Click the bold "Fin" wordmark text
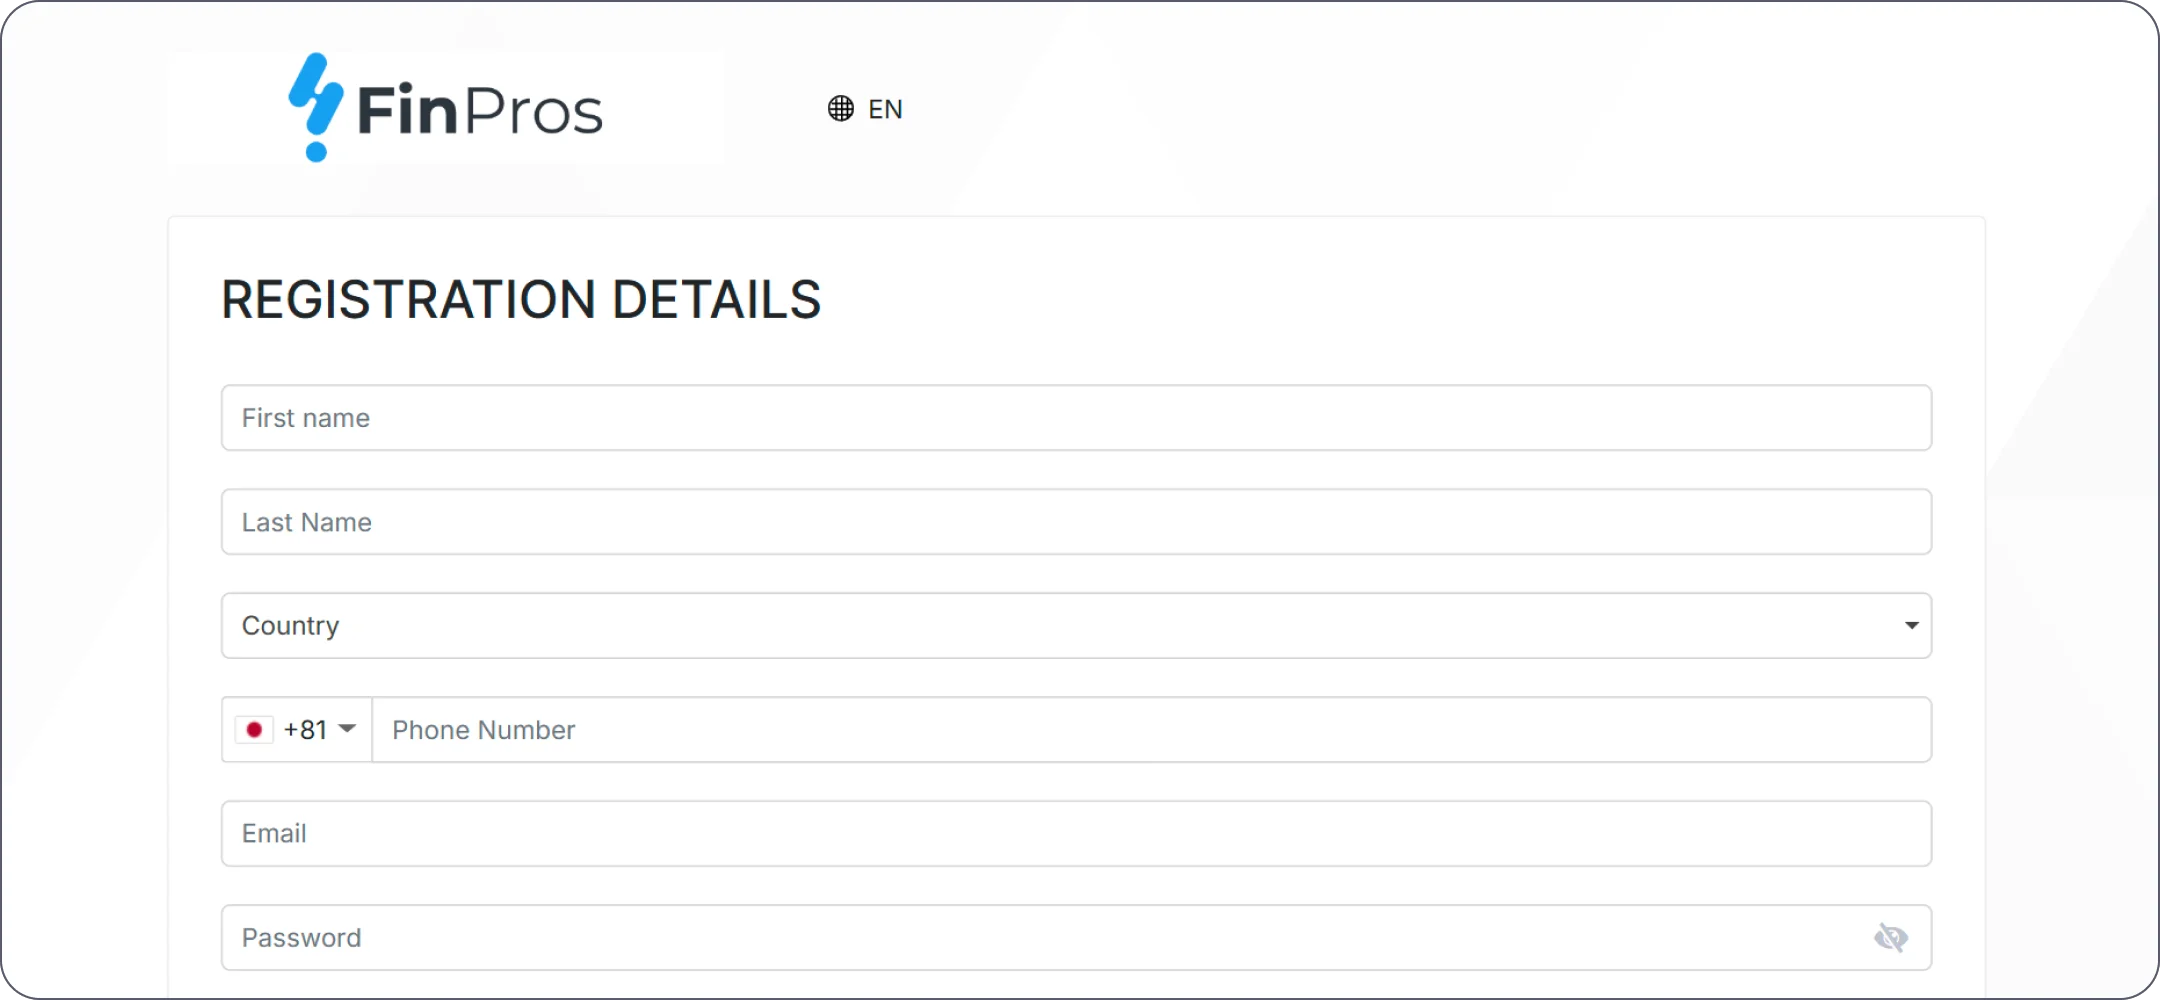This screenshot has width=2160, height=1000. [x=407, y=111]
